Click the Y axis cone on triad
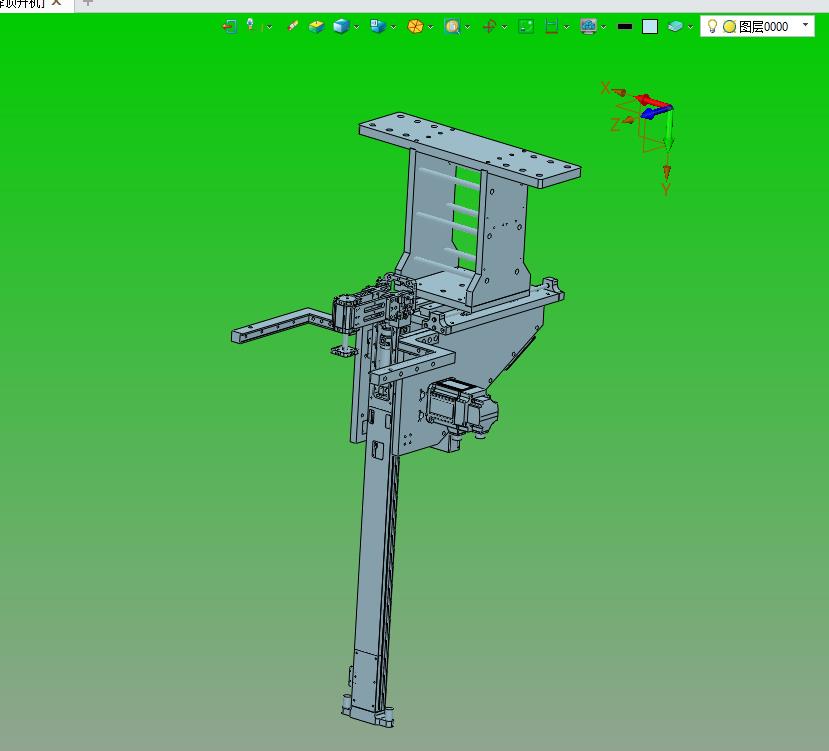 click(667, 171)
